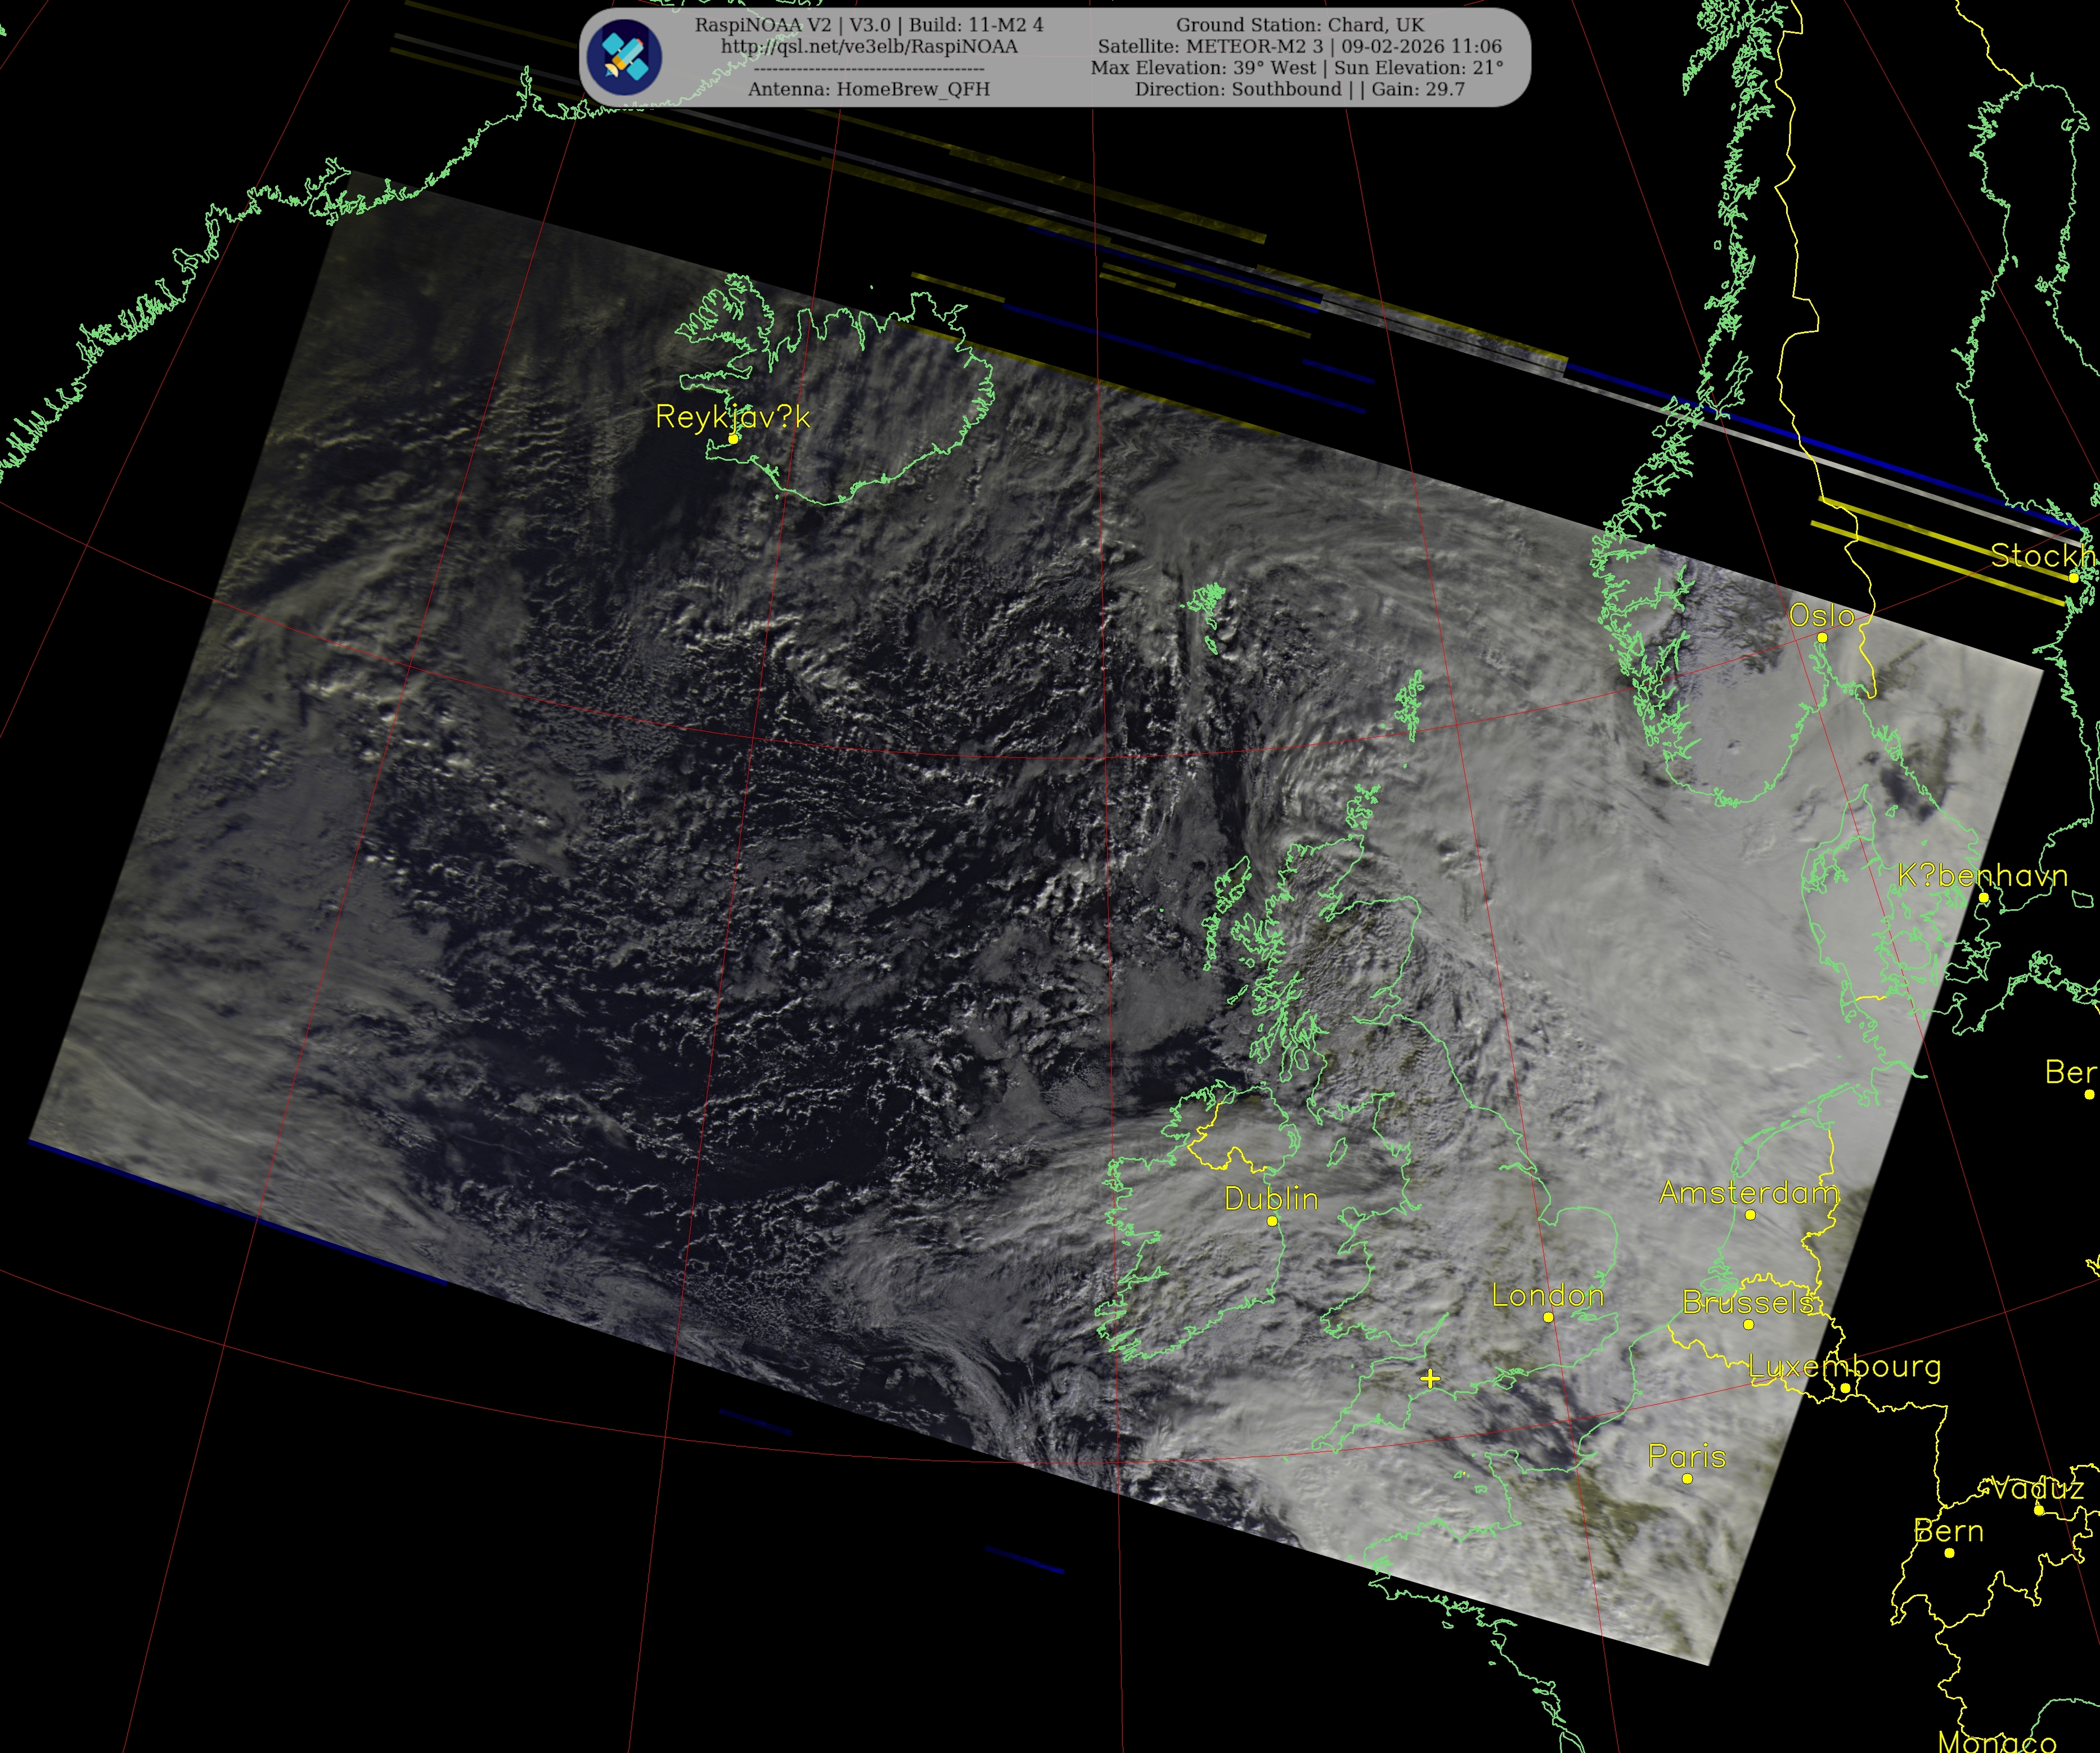This screenshot has height=1753, width=2100.
Task: Click the Paris city marker dot
Action: click(1687, 1478)
